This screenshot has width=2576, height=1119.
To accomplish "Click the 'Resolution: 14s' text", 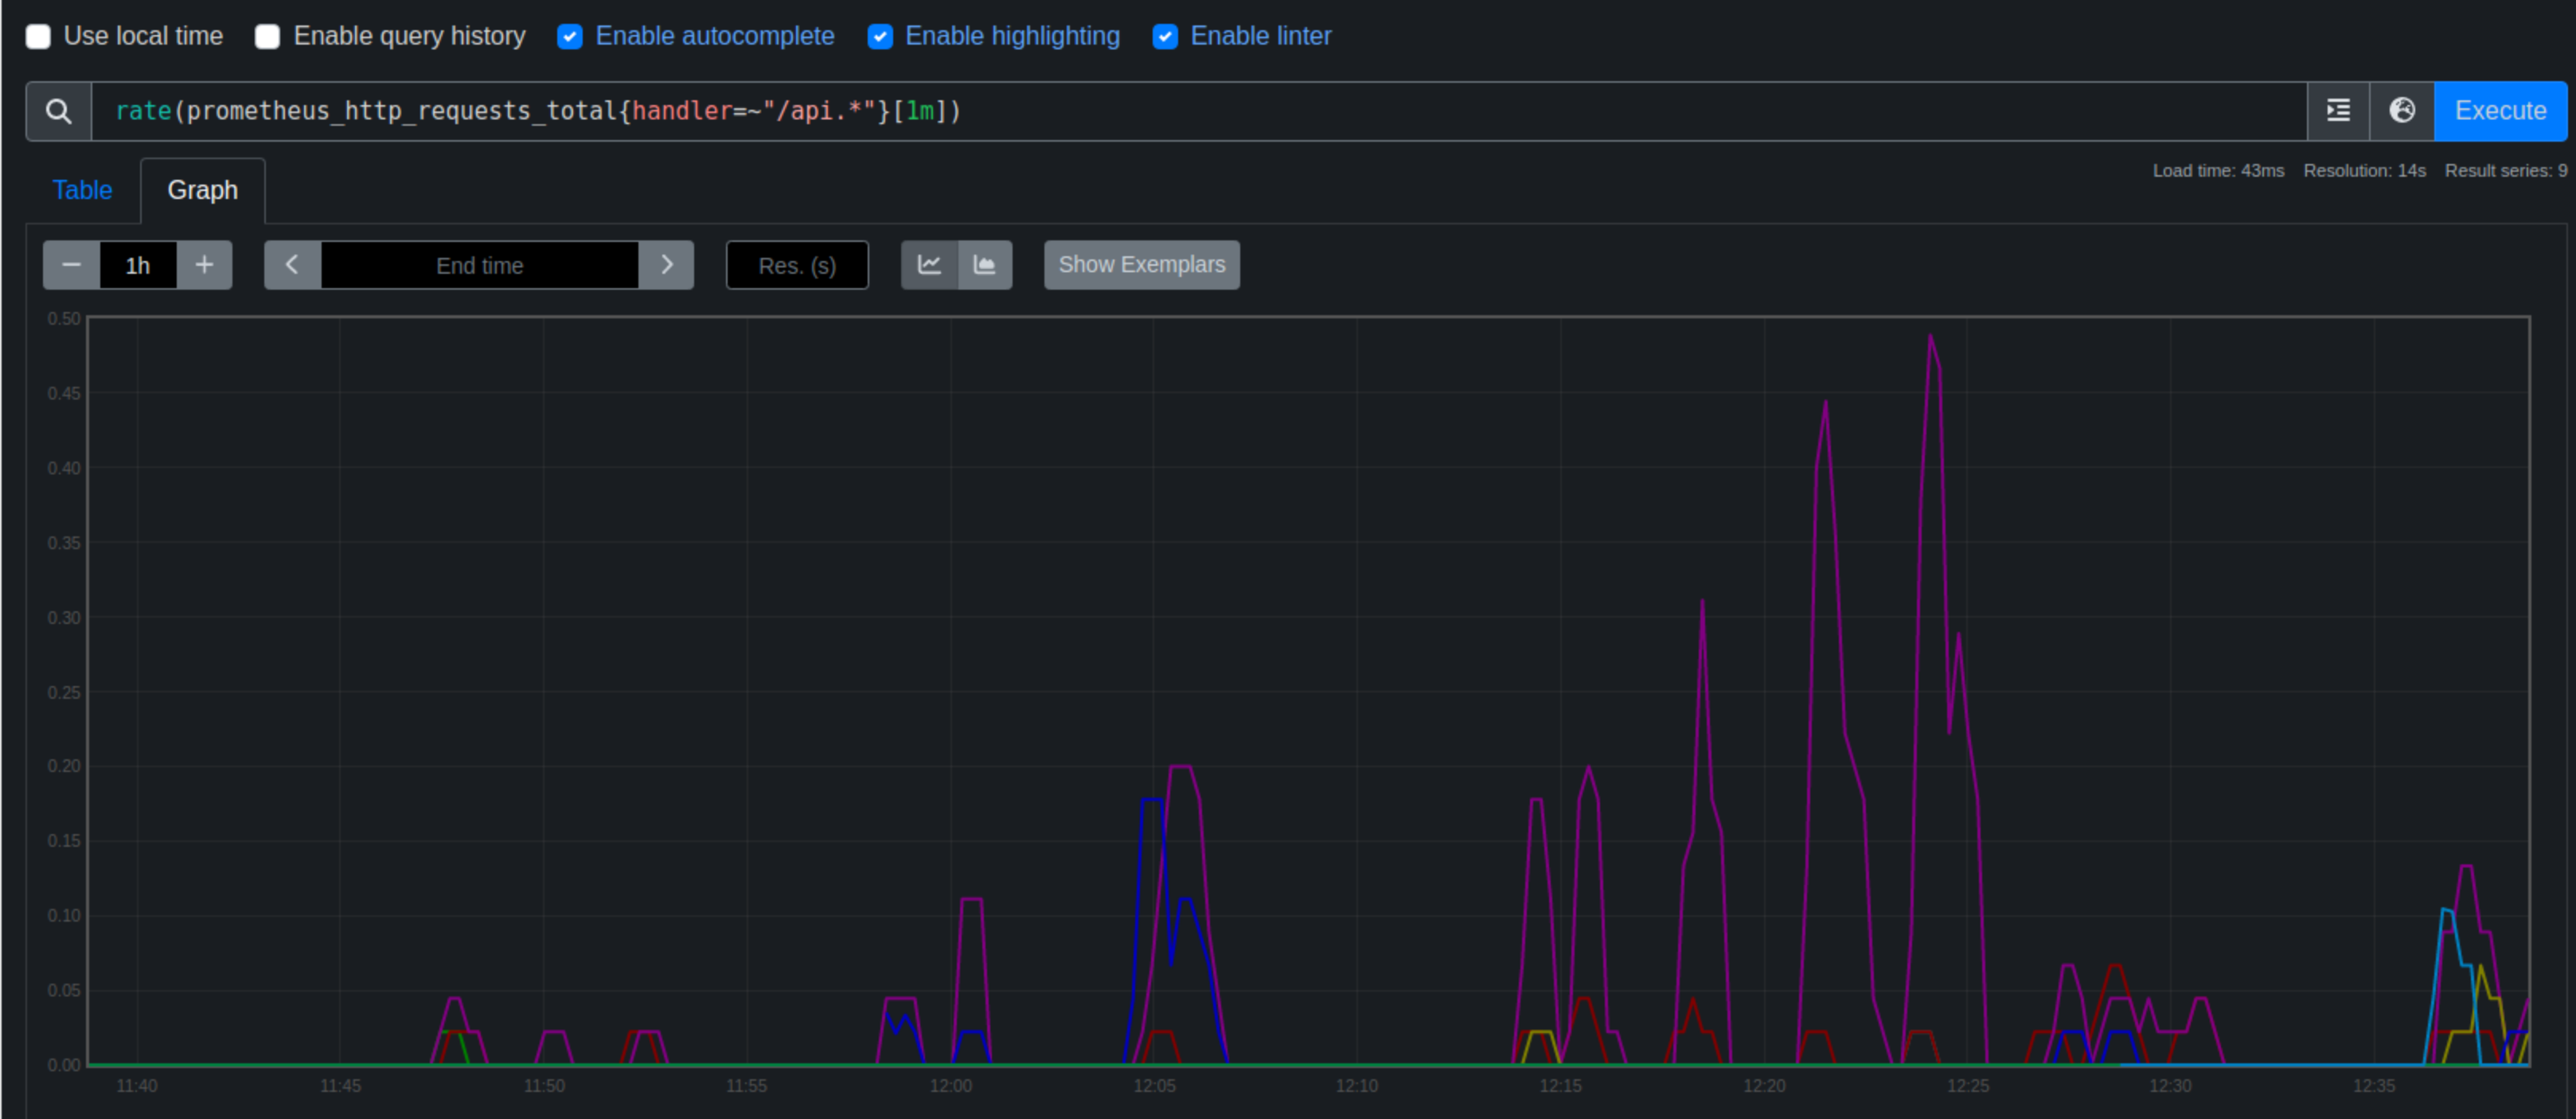I will tap(2364, 171).
